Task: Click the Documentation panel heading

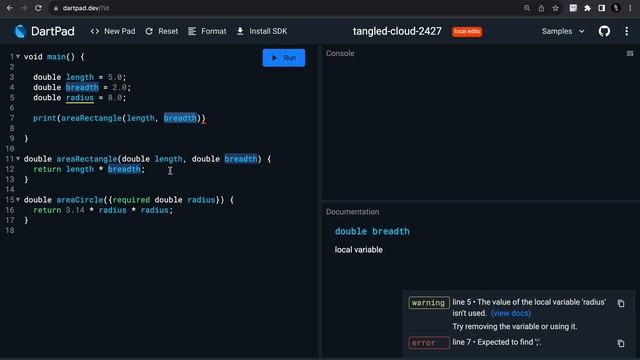Action: pos(352,212)
